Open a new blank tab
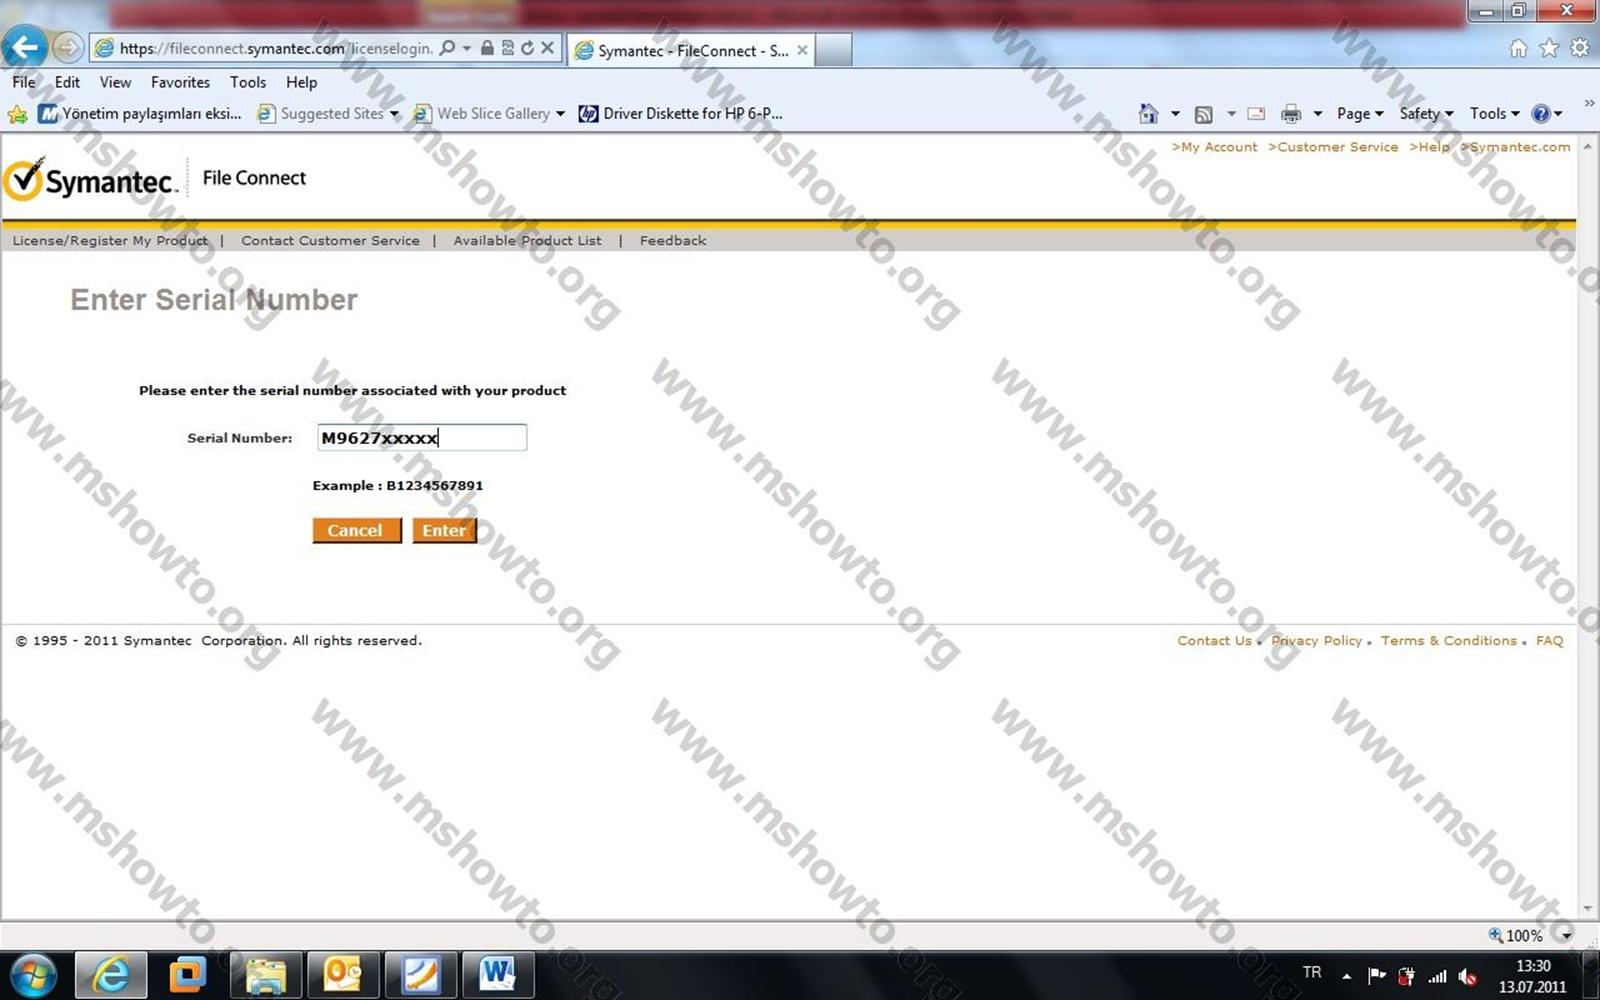 (x=833, y=50)
